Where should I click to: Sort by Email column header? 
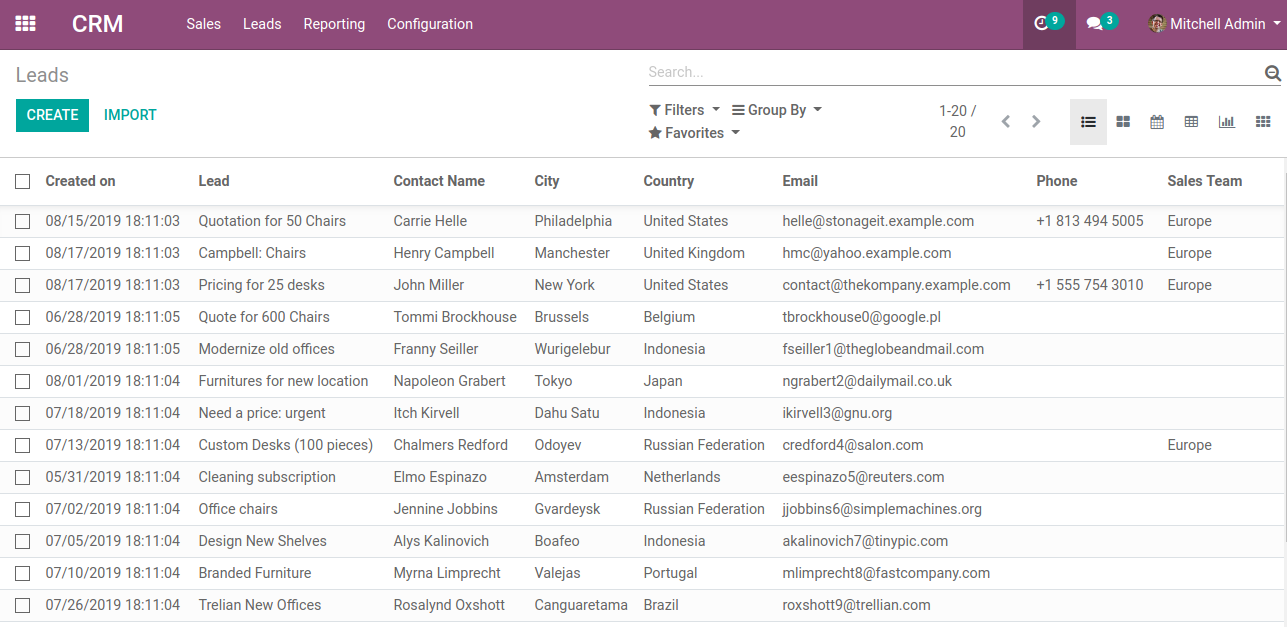(800, 181)
